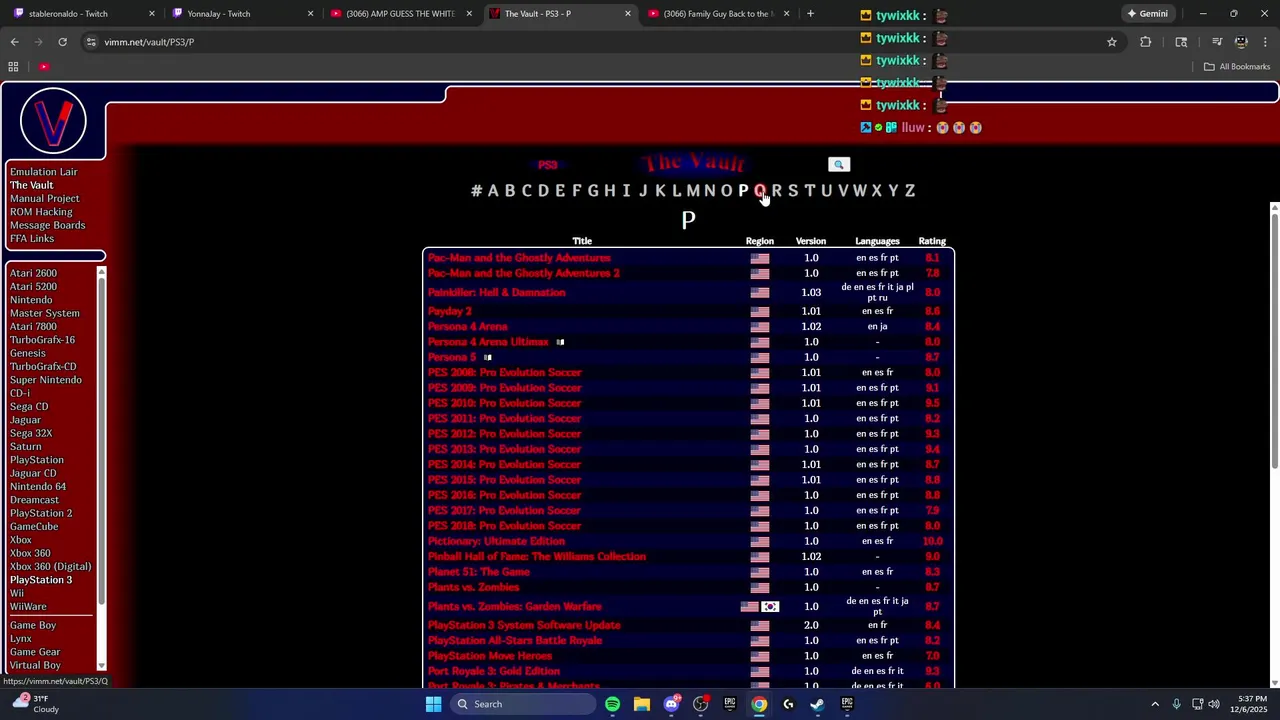This screenshot has height=720, width=1280.
Task: Click the Region column header
Action: click(759, 241)
